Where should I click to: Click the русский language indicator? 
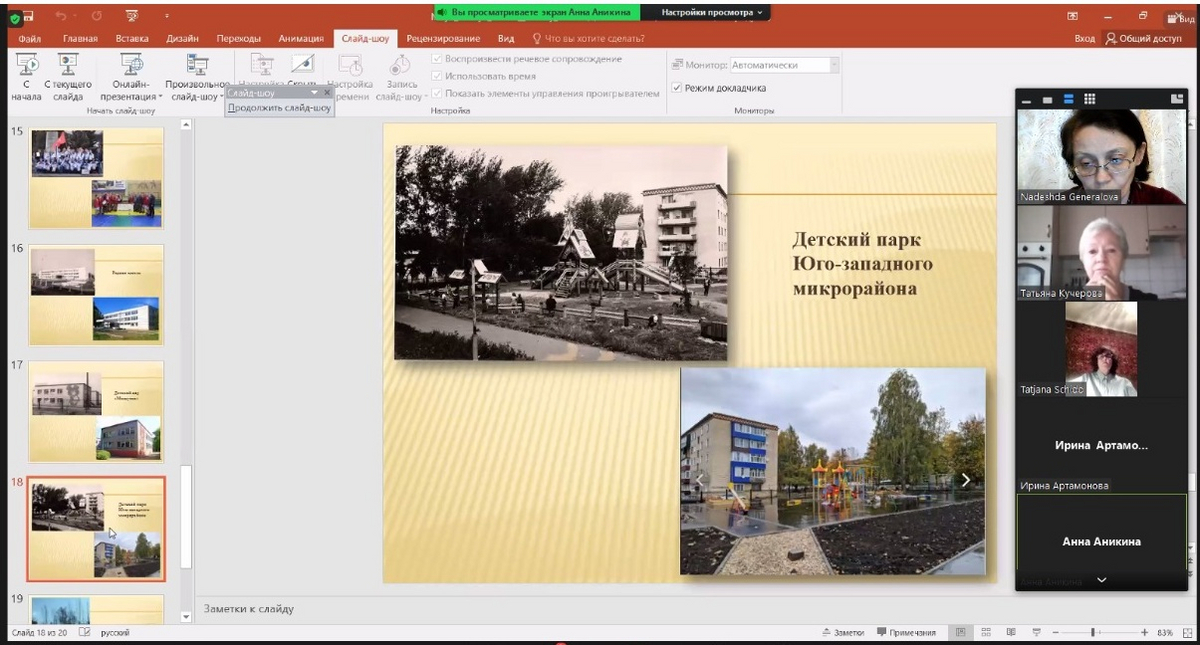tap(115, 632)
